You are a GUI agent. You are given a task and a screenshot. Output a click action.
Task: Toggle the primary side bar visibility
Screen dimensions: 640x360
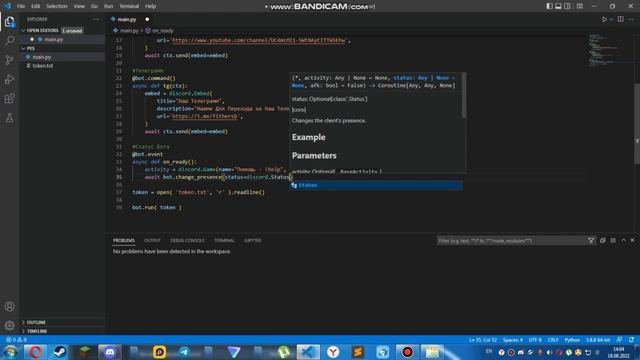coord(549,6)
